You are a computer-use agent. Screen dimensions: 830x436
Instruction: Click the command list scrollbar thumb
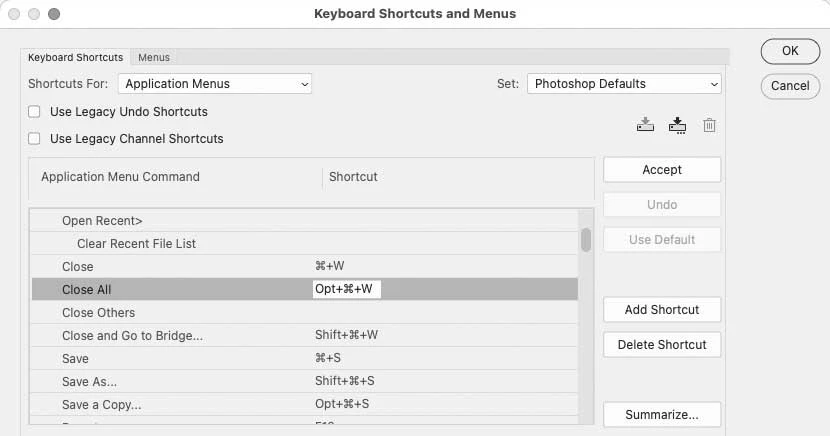coord(585,240)
